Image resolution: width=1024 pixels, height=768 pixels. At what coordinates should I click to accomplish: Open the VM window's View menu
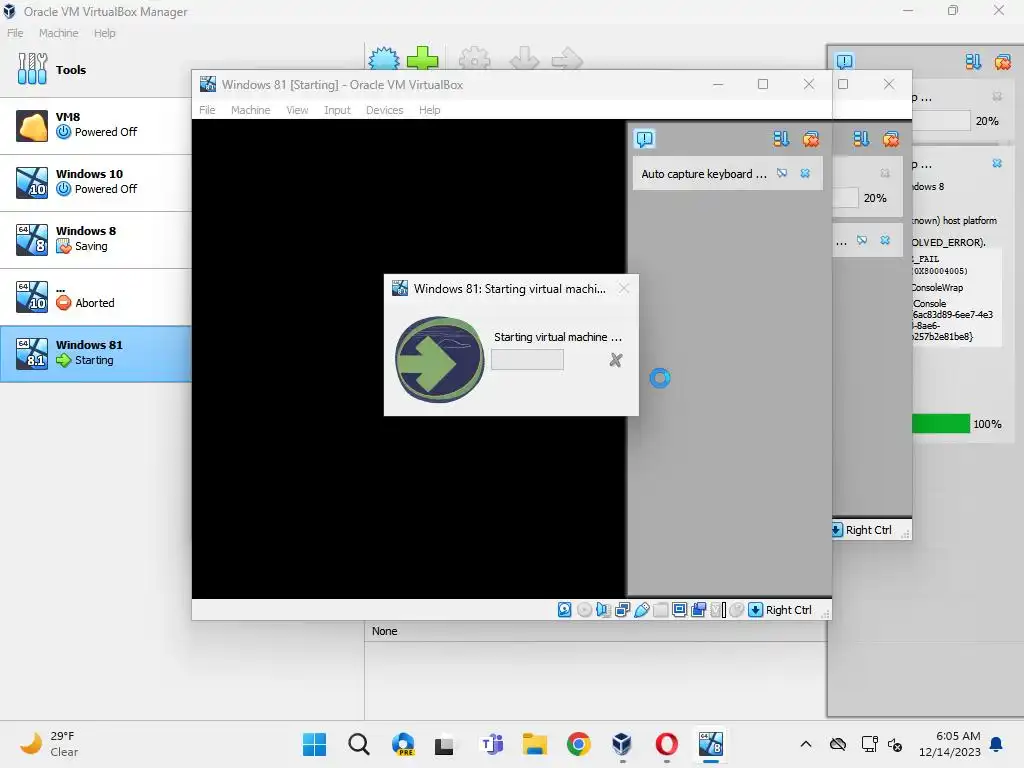coord(297,110)
